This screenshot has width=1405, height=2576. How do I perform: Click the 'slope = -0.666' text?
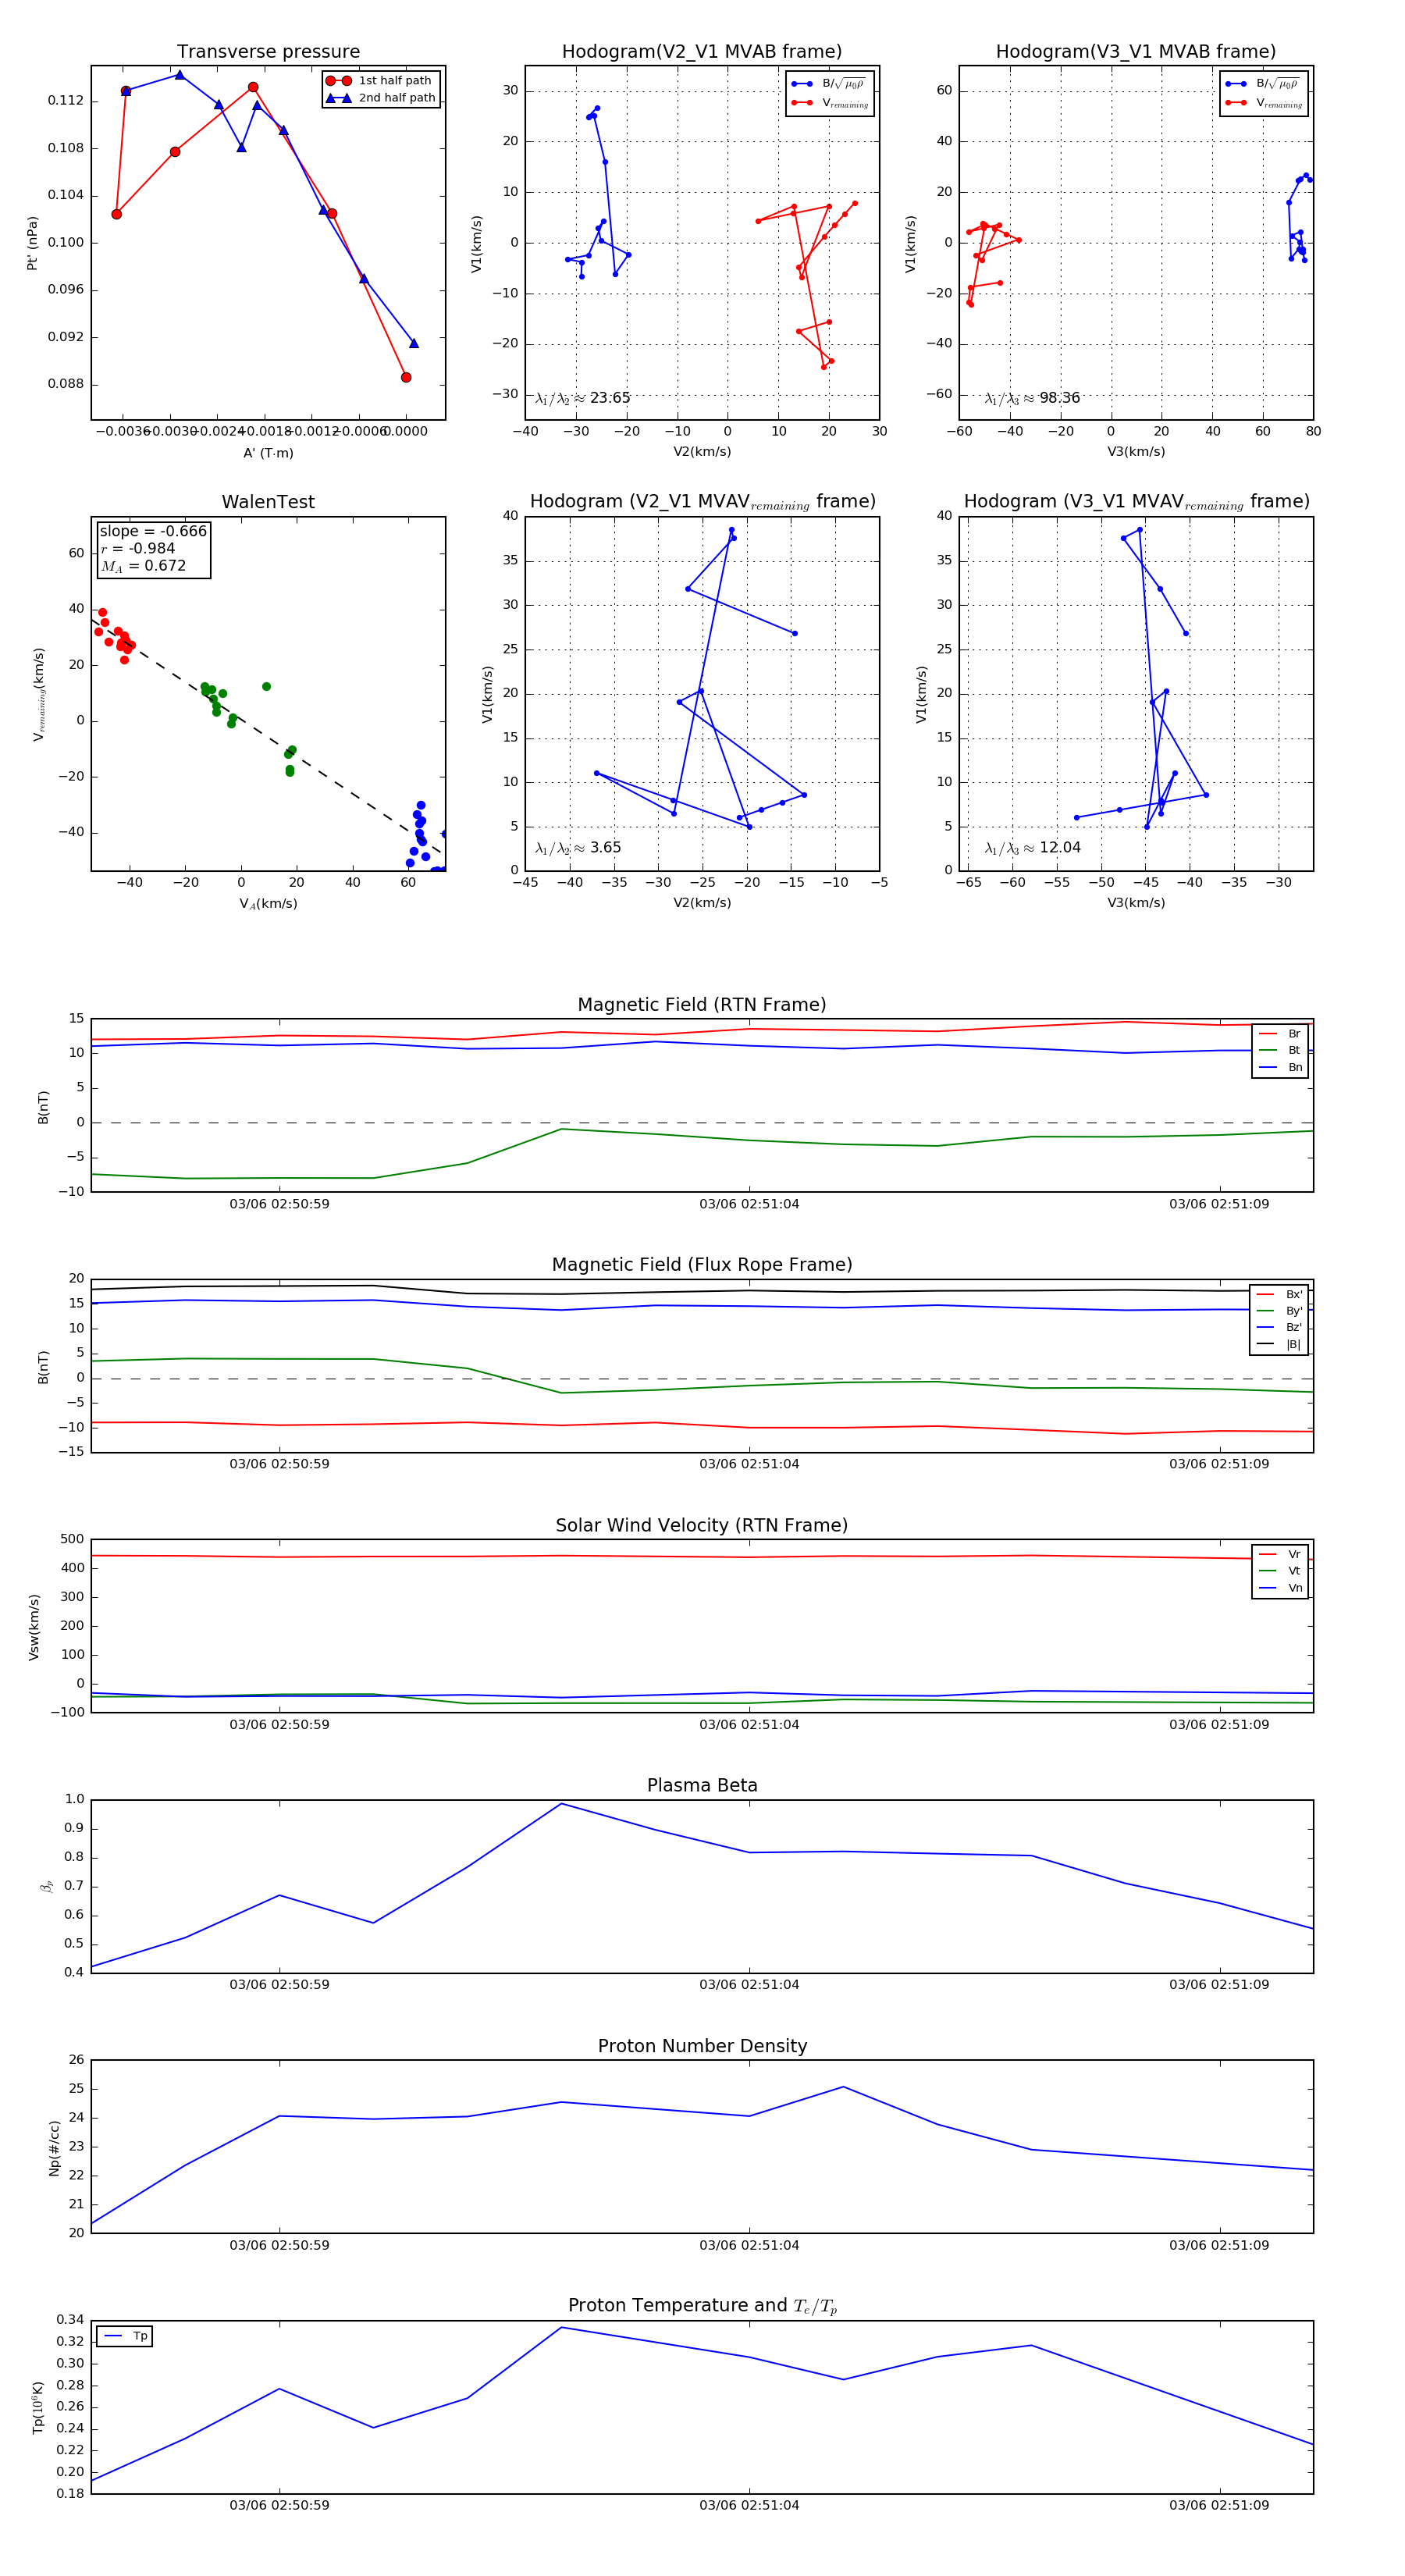click(153, 531)
